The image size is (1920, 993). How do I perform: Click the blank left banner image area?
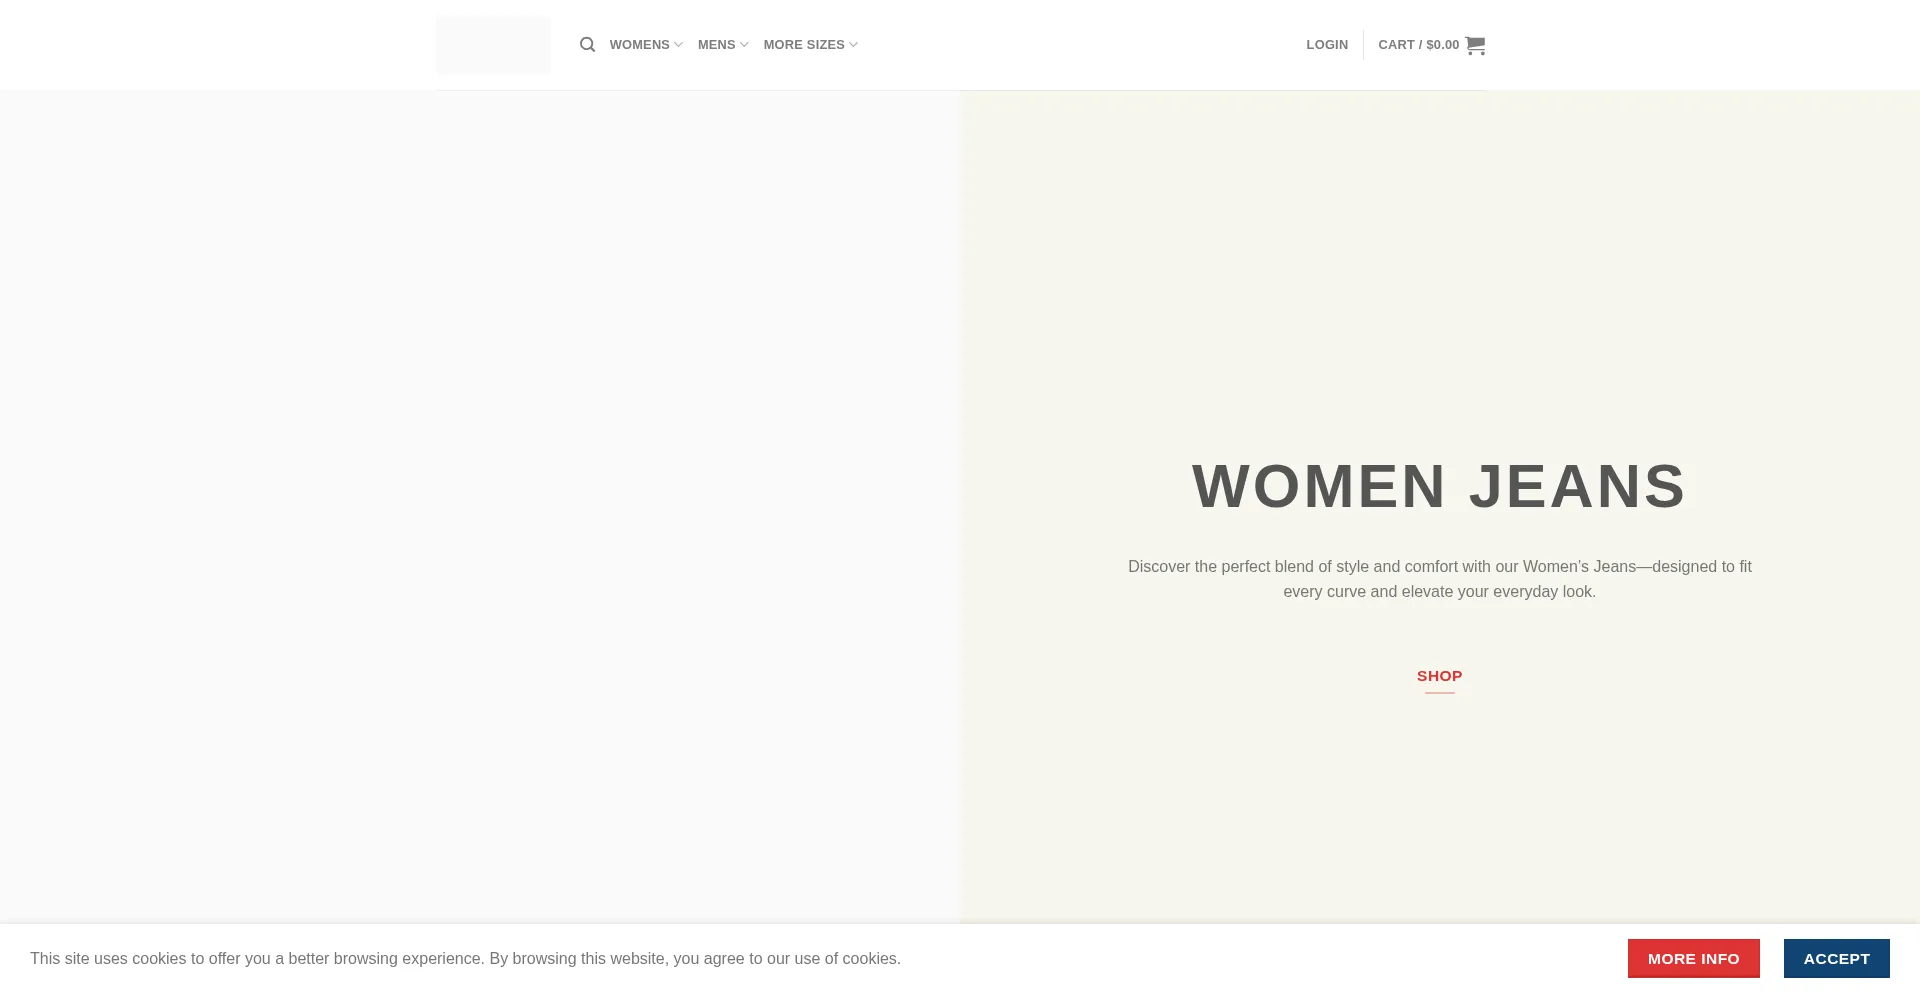480,500
